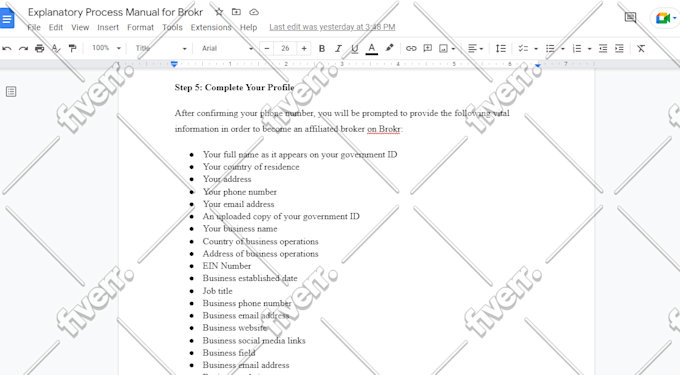Decrease indent icon
680x375 pixels.
pos(603,49)
